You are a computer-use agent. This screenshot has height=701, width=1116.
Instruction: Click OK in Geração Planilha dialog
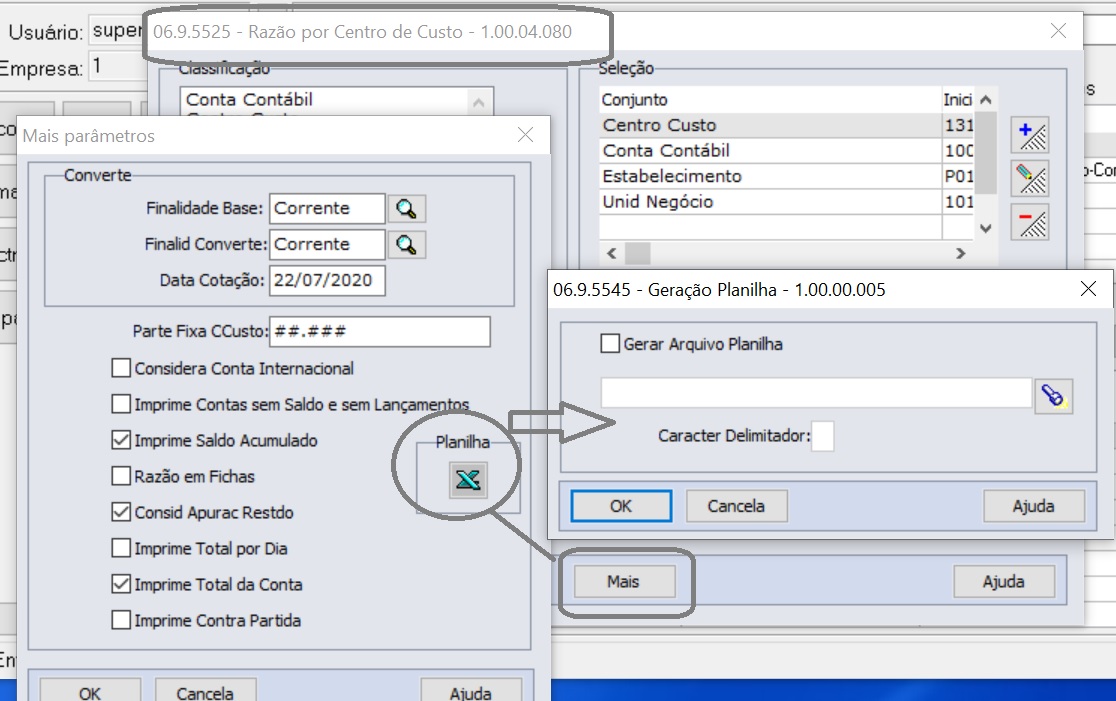(621, 506)
